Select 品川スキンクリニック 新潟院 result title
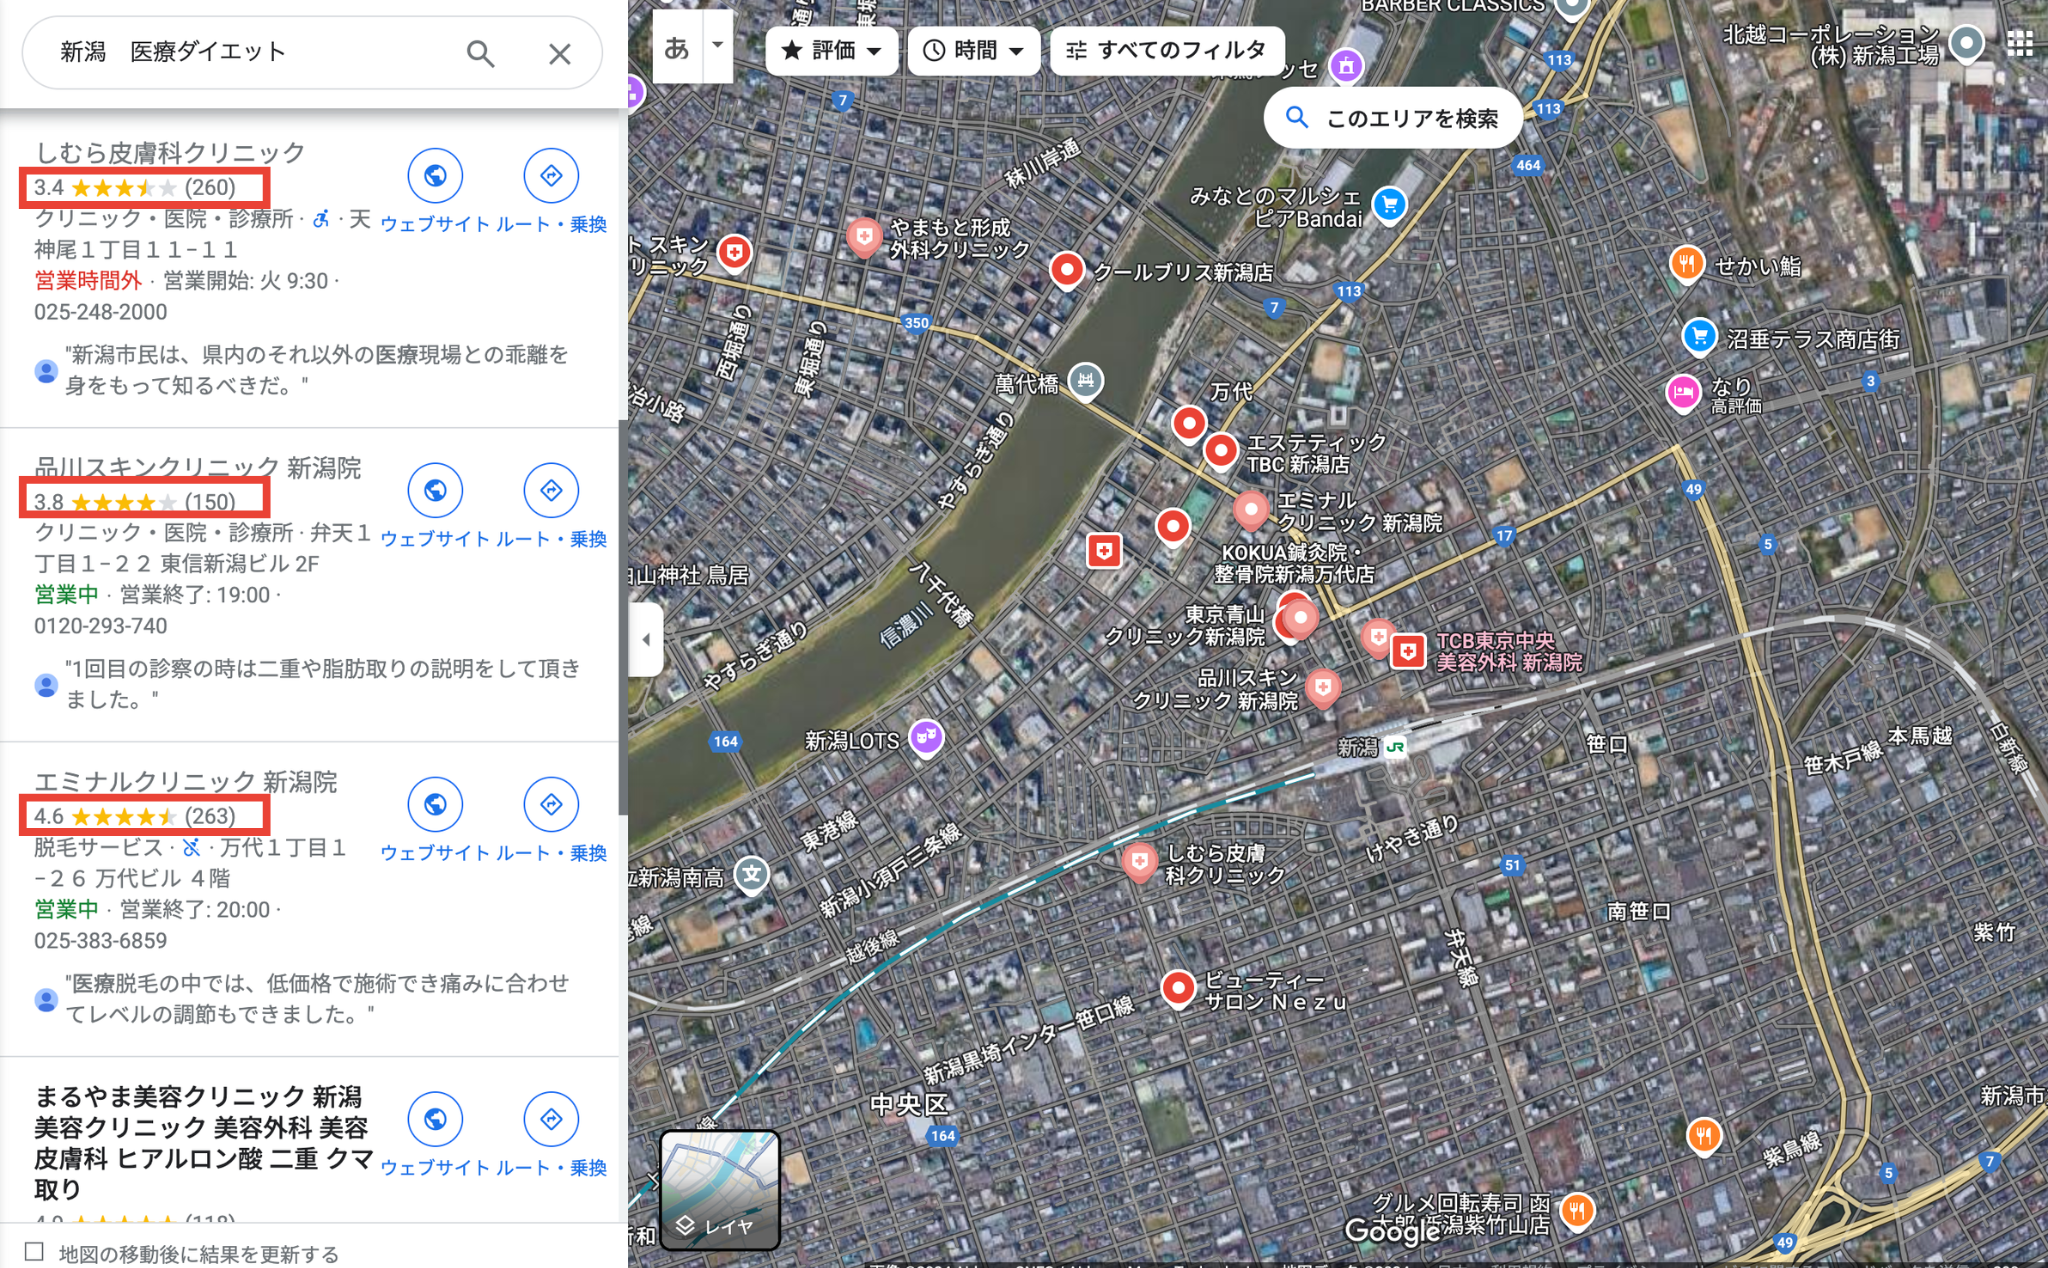2048x1268 pixels. [198, 467]
